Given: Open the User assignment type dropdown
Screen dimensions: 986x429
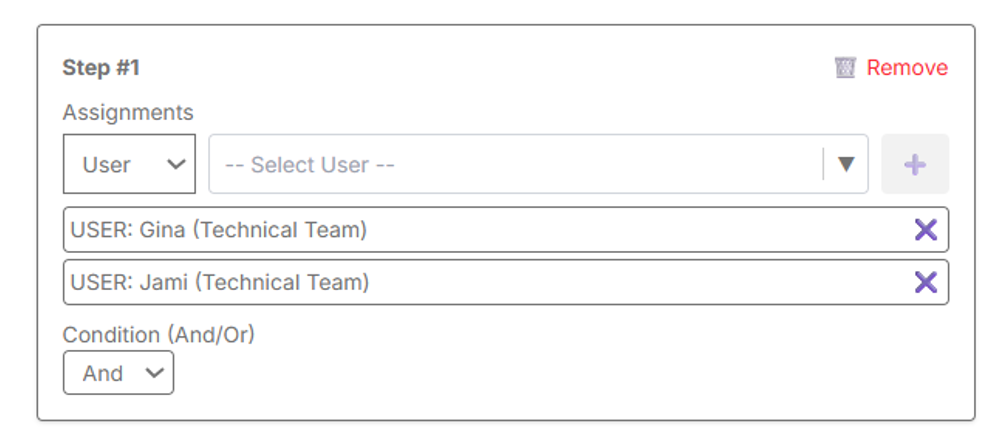Looking at the screenshot, I should click(x=129, y=164).
